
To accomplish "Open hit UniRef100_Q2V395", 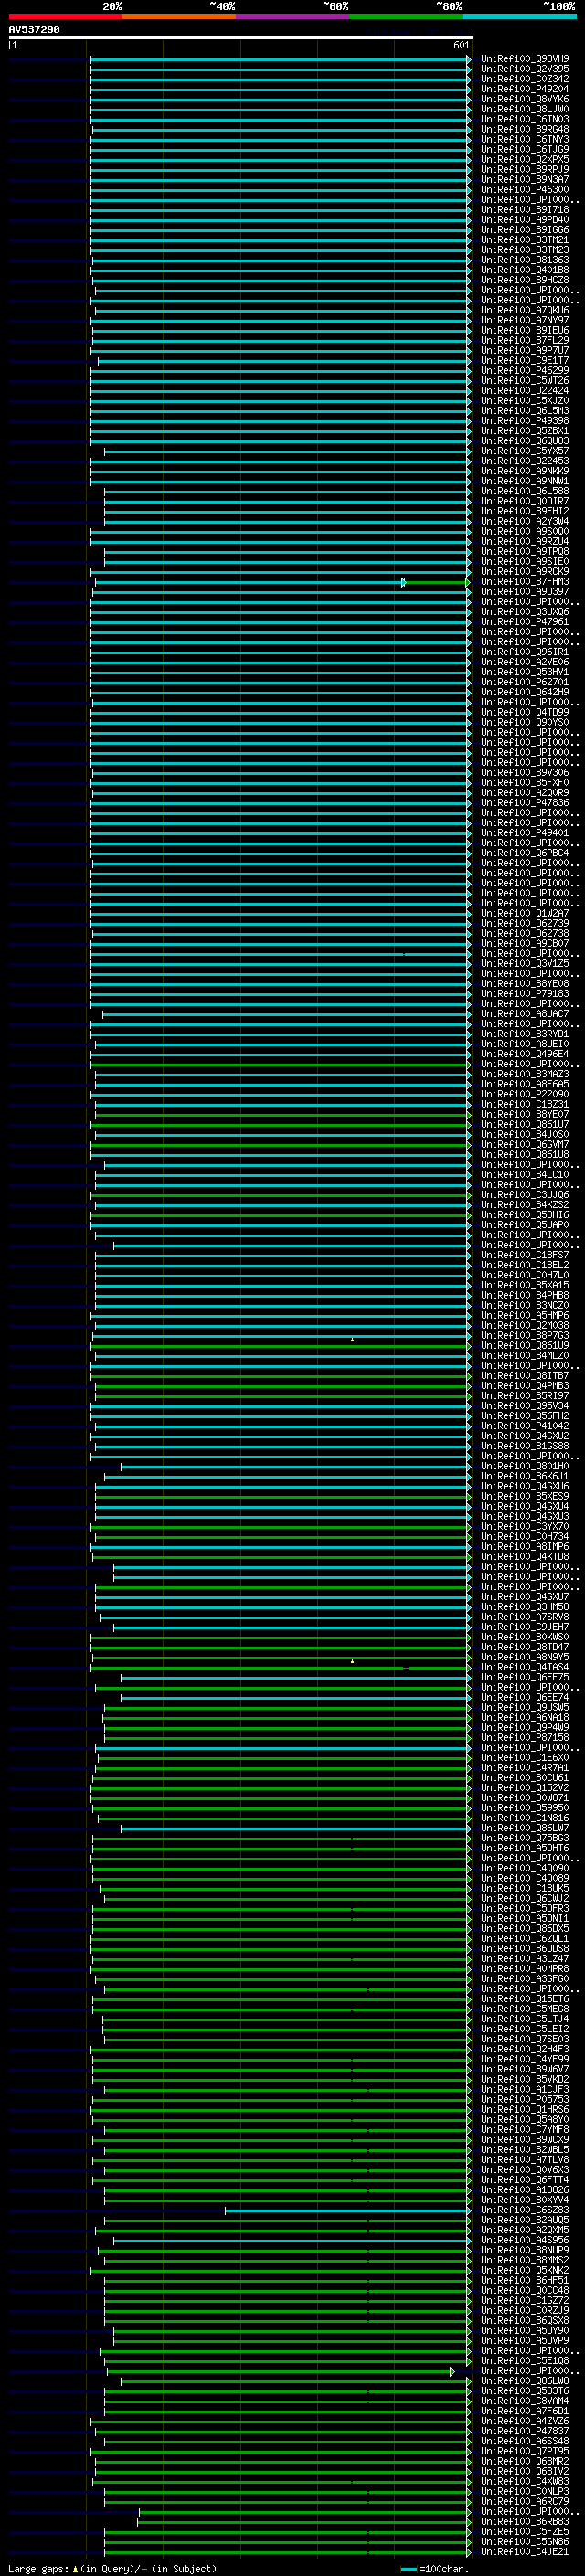I will click(x=525, y=69).
